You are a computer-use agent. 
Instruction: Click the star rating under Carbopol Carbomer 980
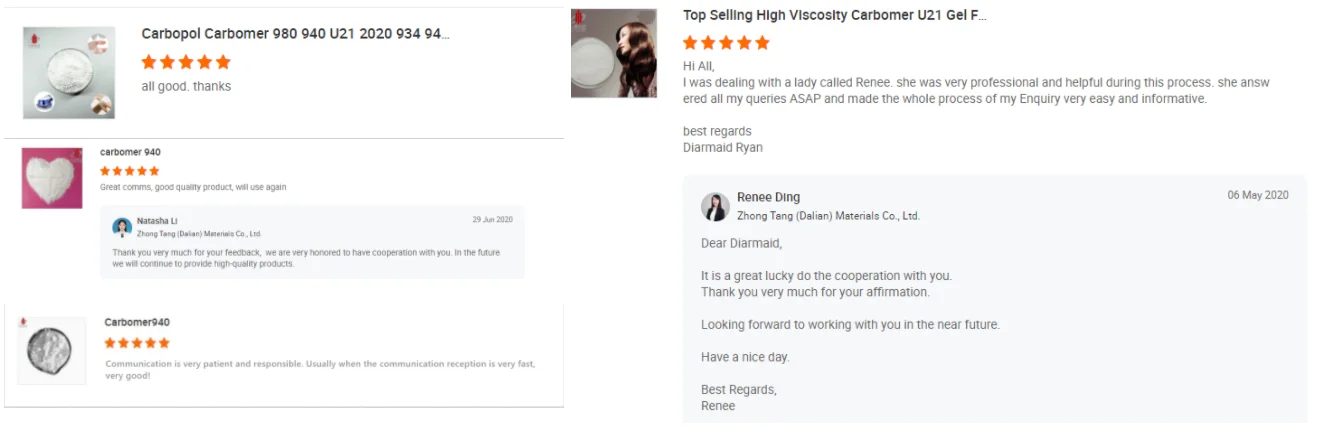(186, 62)
